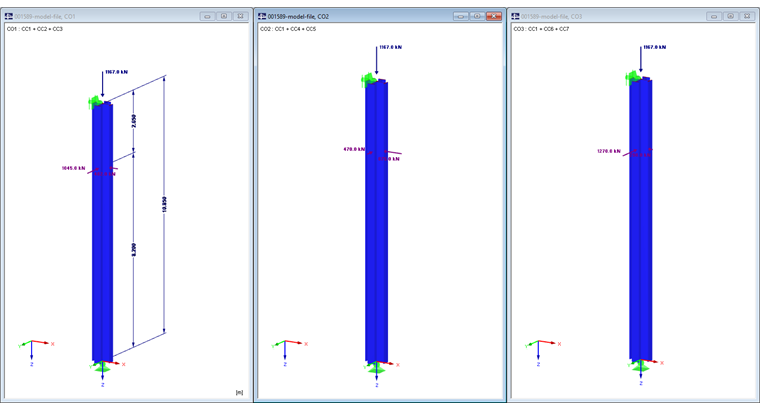760x411 pixels.
Task: Select the green top support in CO3 window
Action: pyautogui.click(x=633, y=76)
